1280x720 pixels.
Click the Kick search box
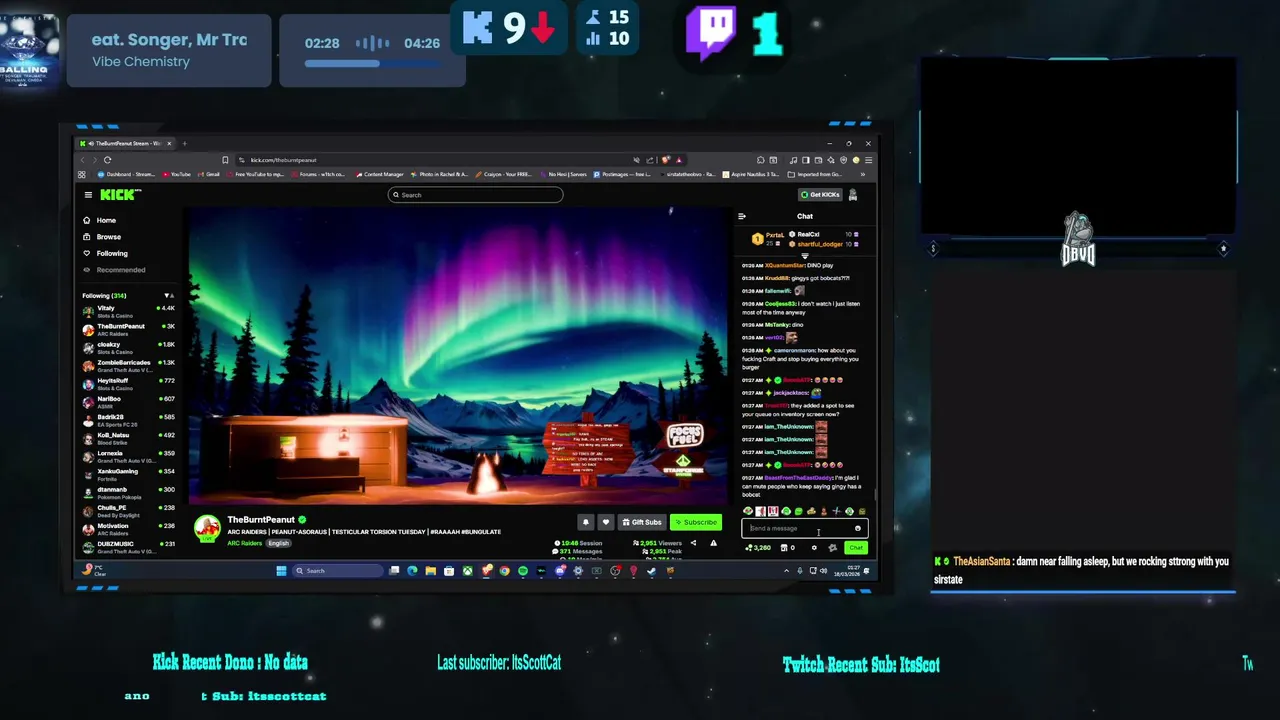(475, 195)
